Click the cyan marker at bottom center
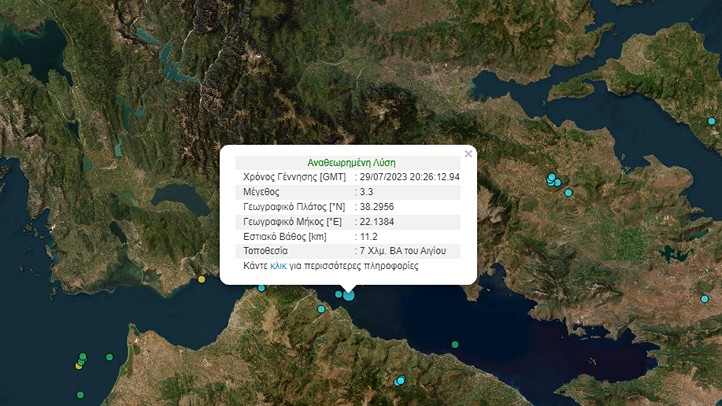Viewport: 722px width, 406px height. tap(400, 380)
